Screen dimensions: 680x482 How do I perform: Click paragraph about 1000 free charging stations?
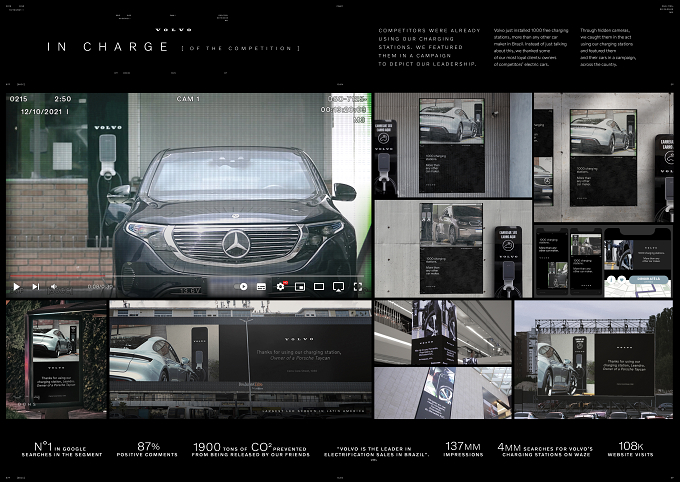pos(531,47)
